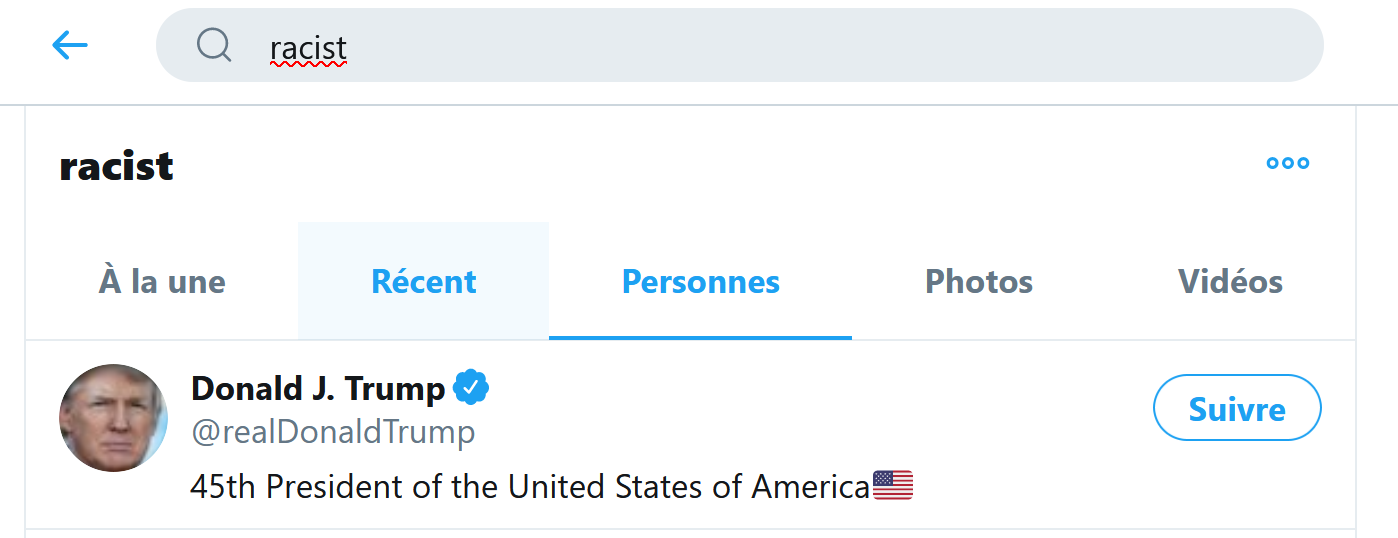Viewport: 1398px width, 538px height.
Task: Click the bold racist results heading
Action: [x=116, y=166]
